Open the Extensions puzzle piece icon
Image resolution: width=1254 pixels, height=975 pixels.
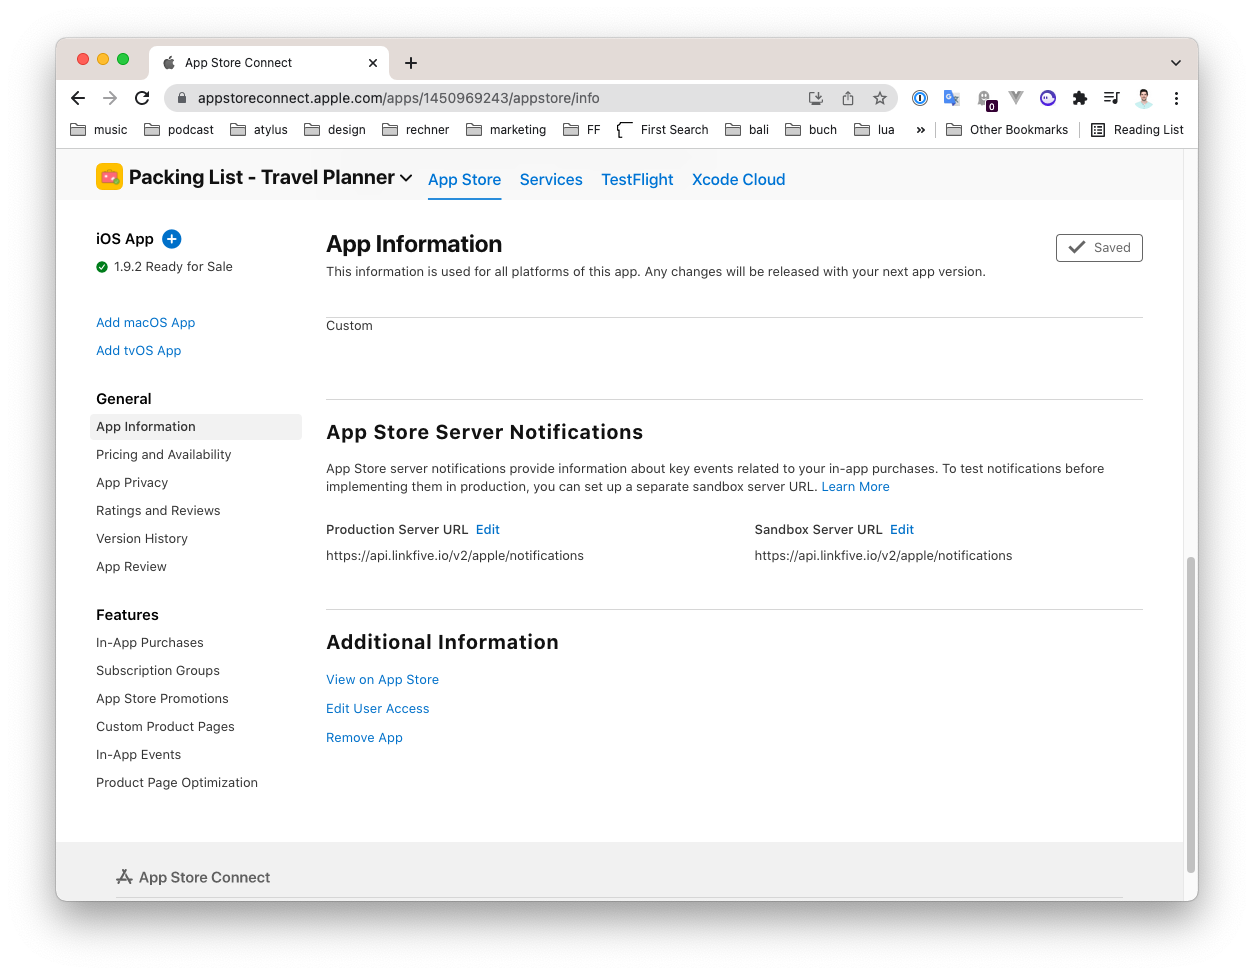coord(1080,98)
